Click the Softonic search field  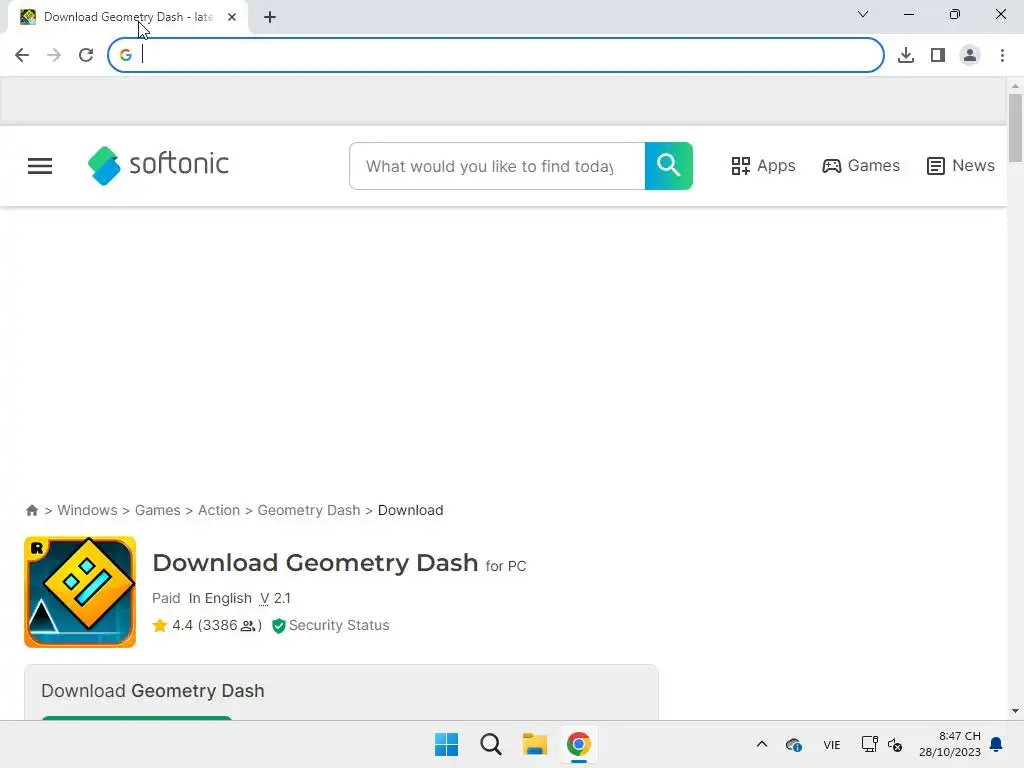(x=497, y=166)
